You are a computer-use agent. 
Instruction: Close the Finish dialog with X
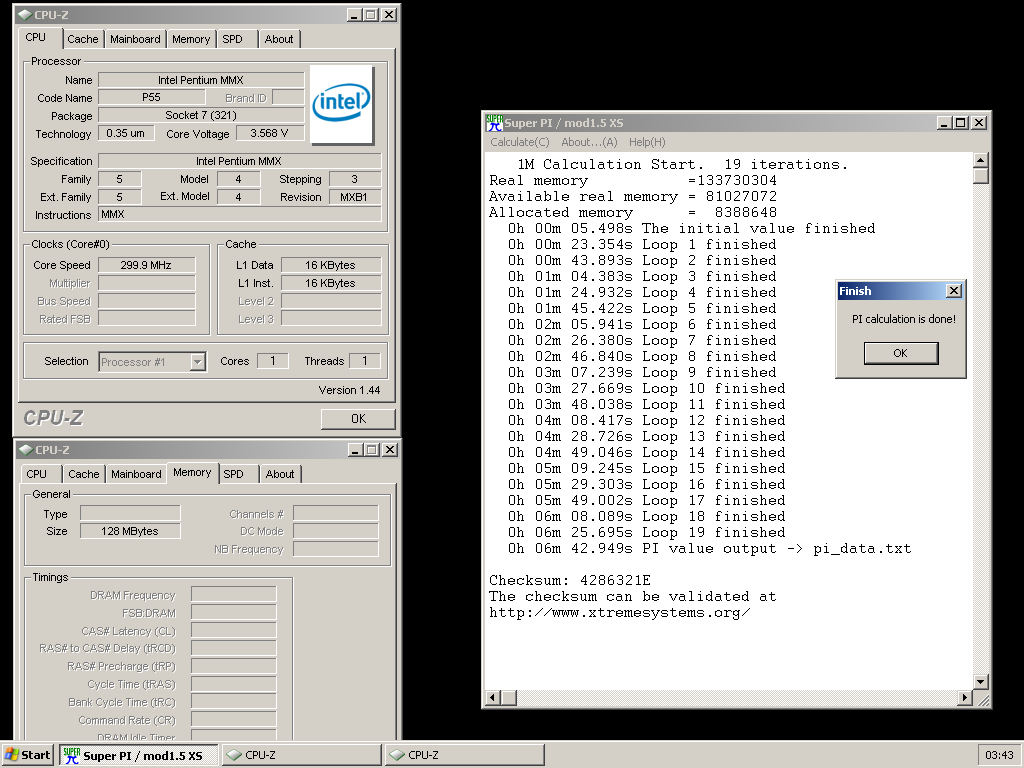pyautogui.click(x=954, y=291)
